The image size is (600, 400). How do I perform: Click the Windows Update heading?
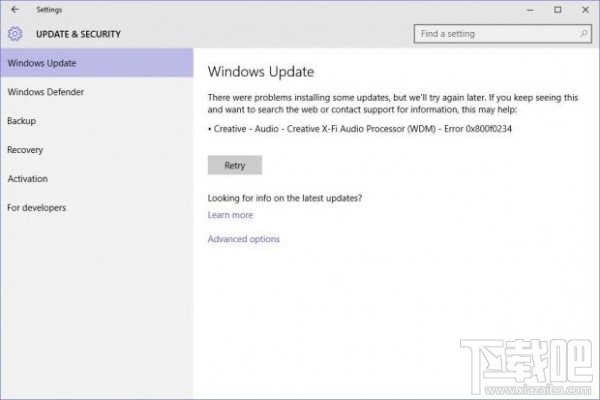point(261,72)
